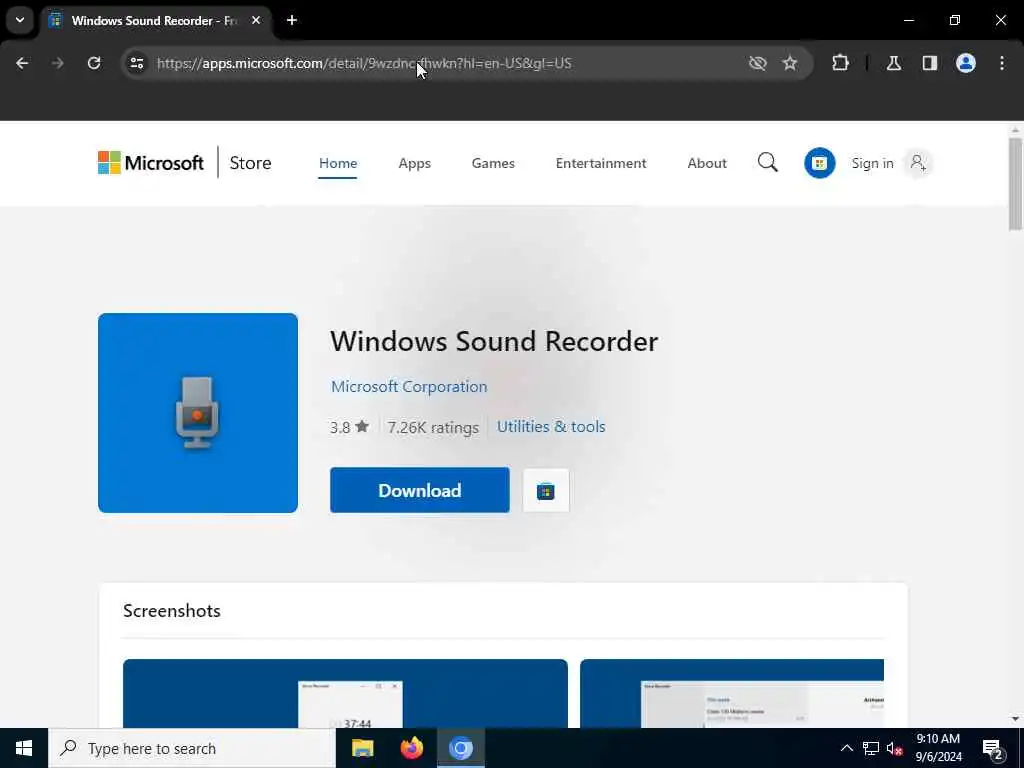Open a new browser tab
The image size is (1024, 768).
pos(292,20)
